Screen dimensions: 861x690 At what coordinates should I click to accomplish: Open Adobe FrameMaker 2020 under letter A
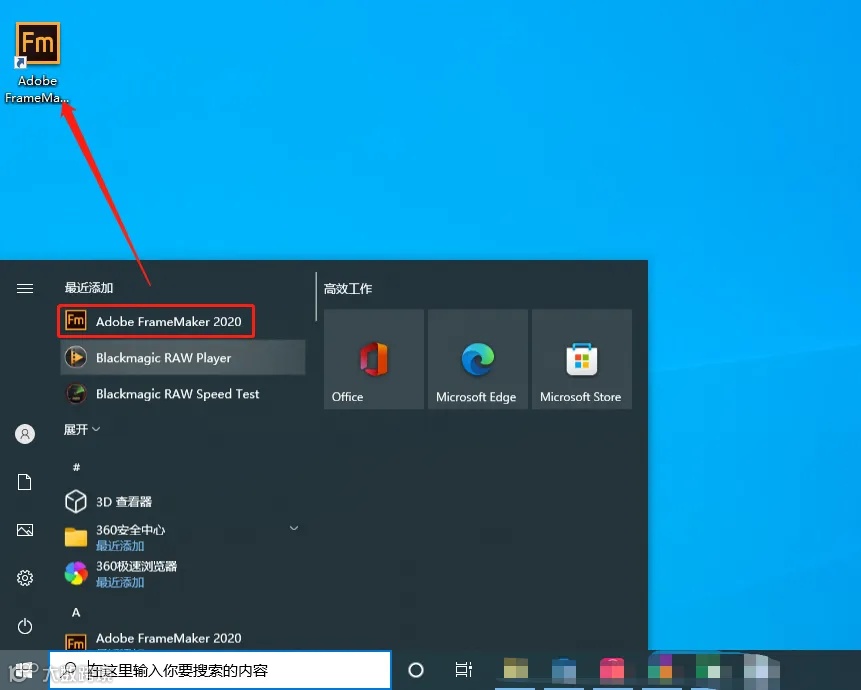[x=182, y=639]
